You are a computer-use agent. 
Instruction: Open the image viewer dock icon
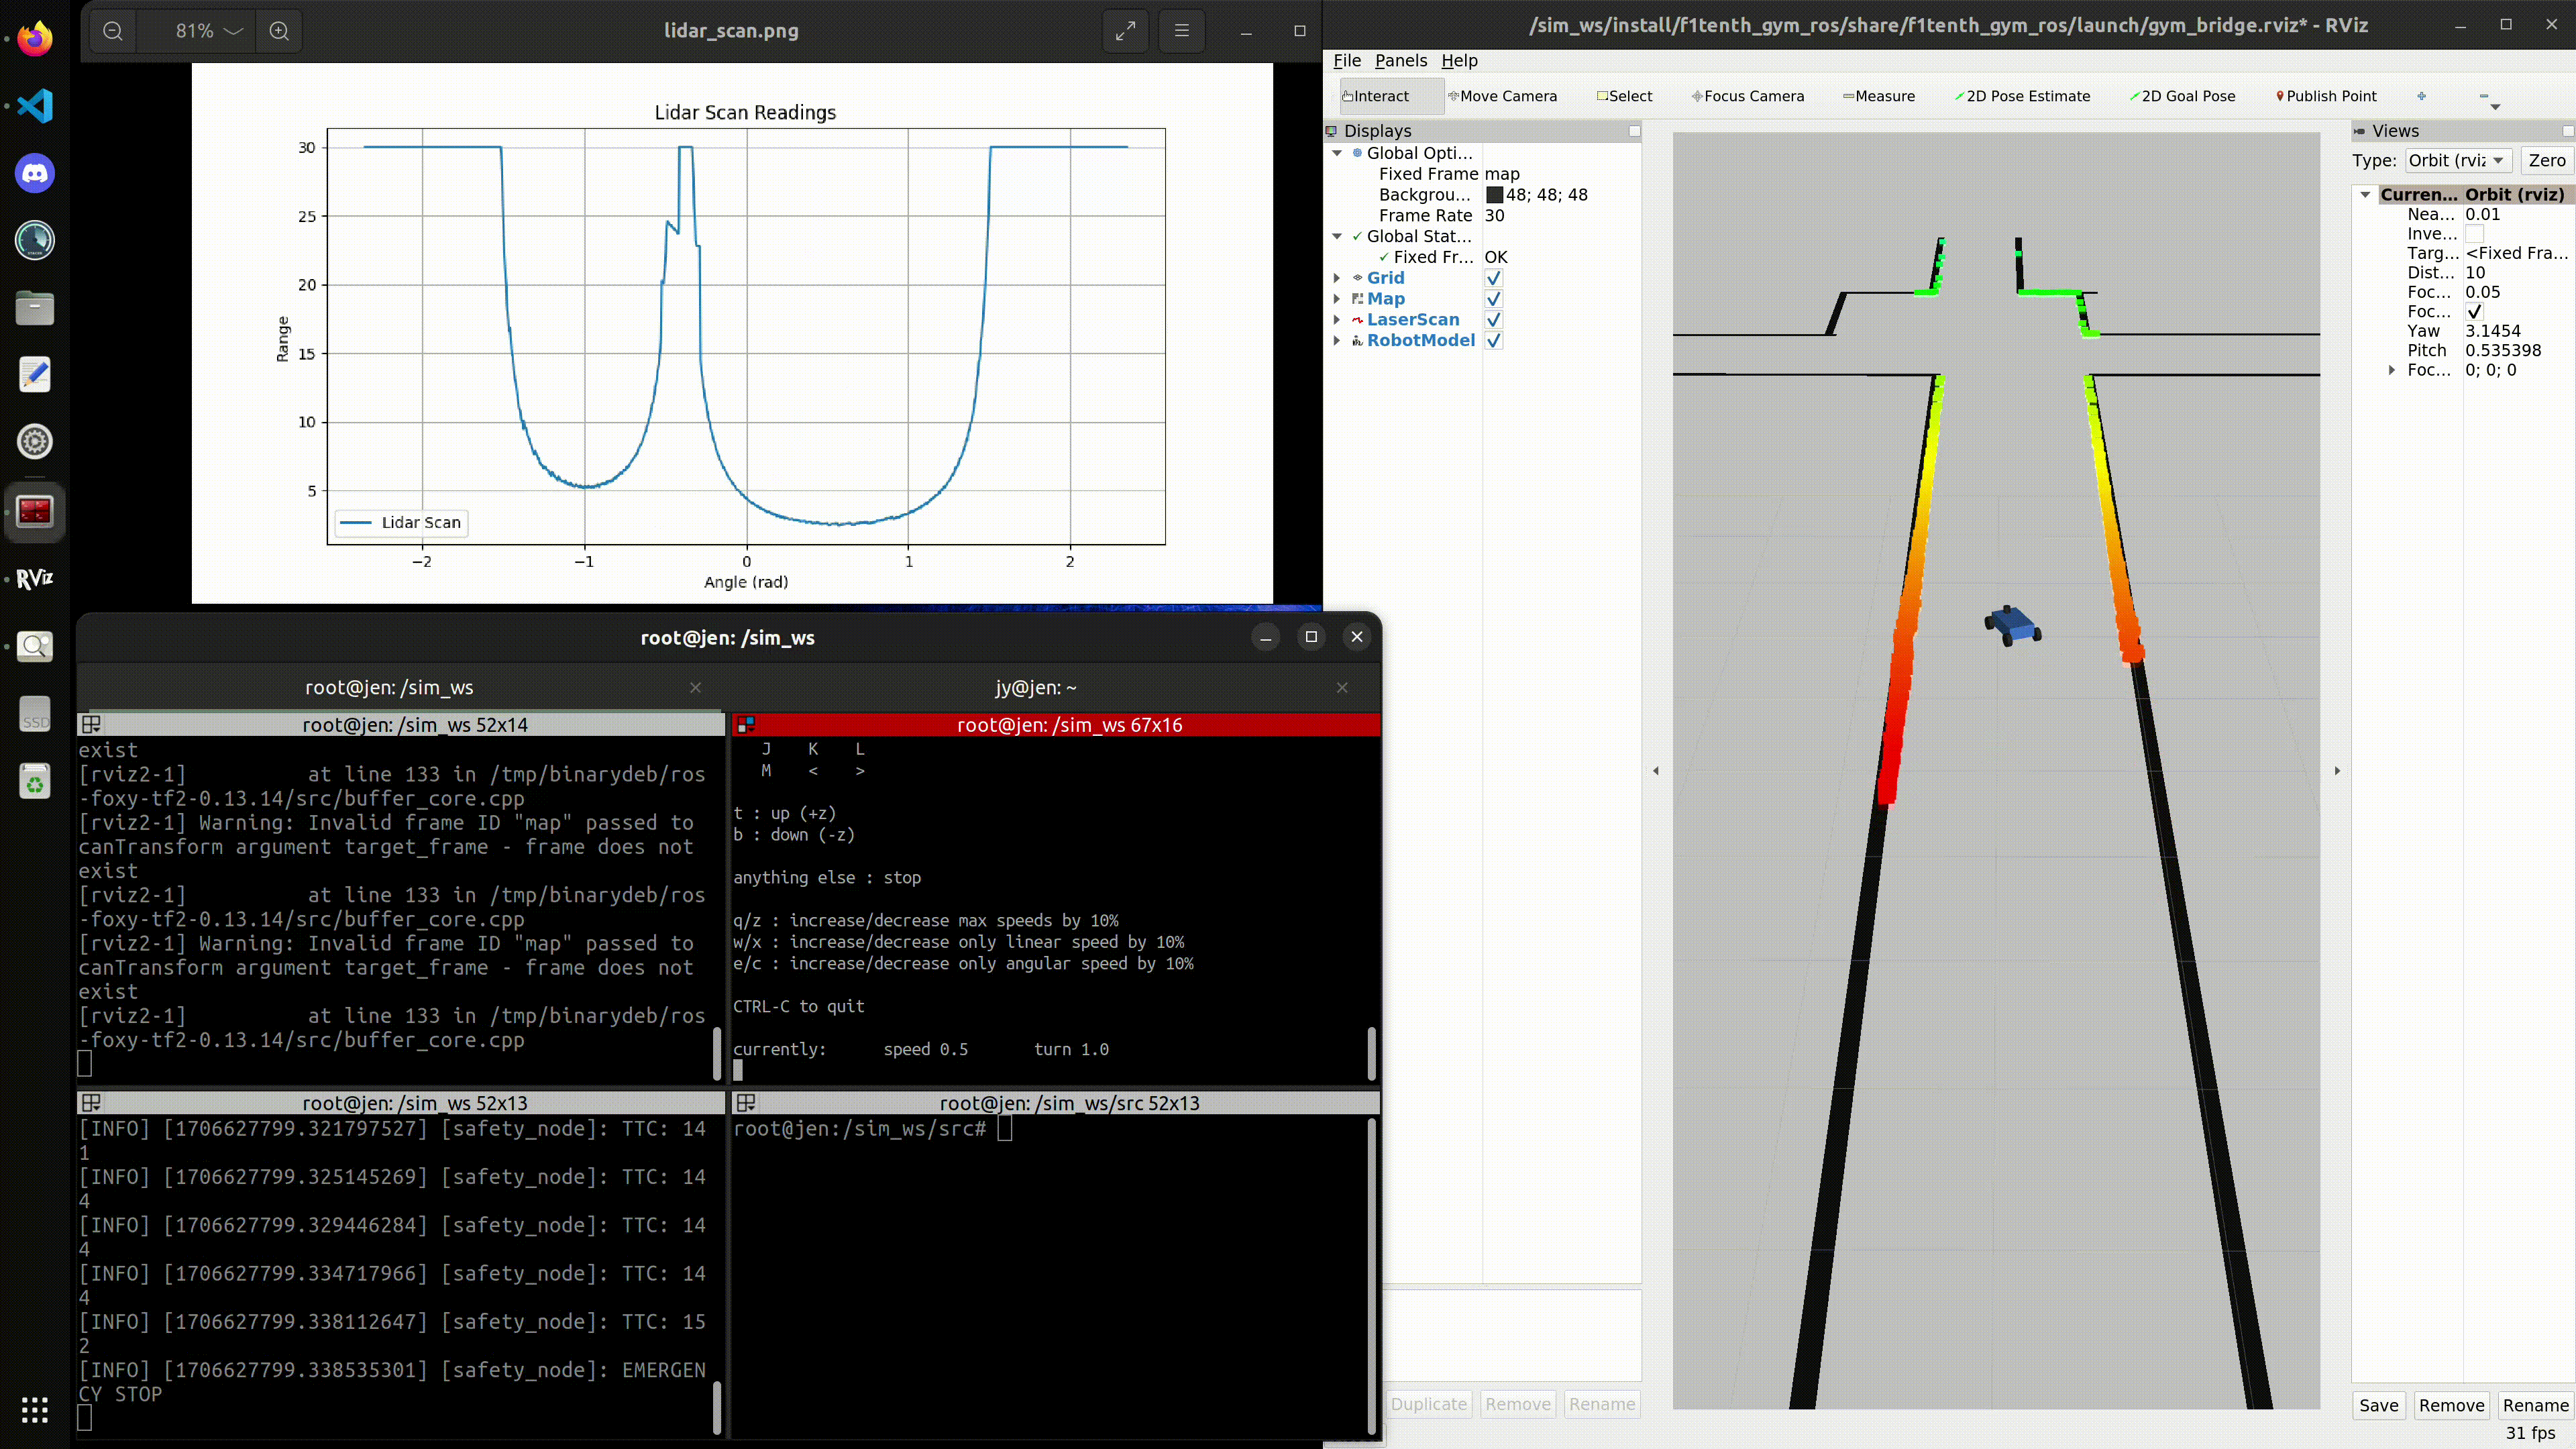35,646
